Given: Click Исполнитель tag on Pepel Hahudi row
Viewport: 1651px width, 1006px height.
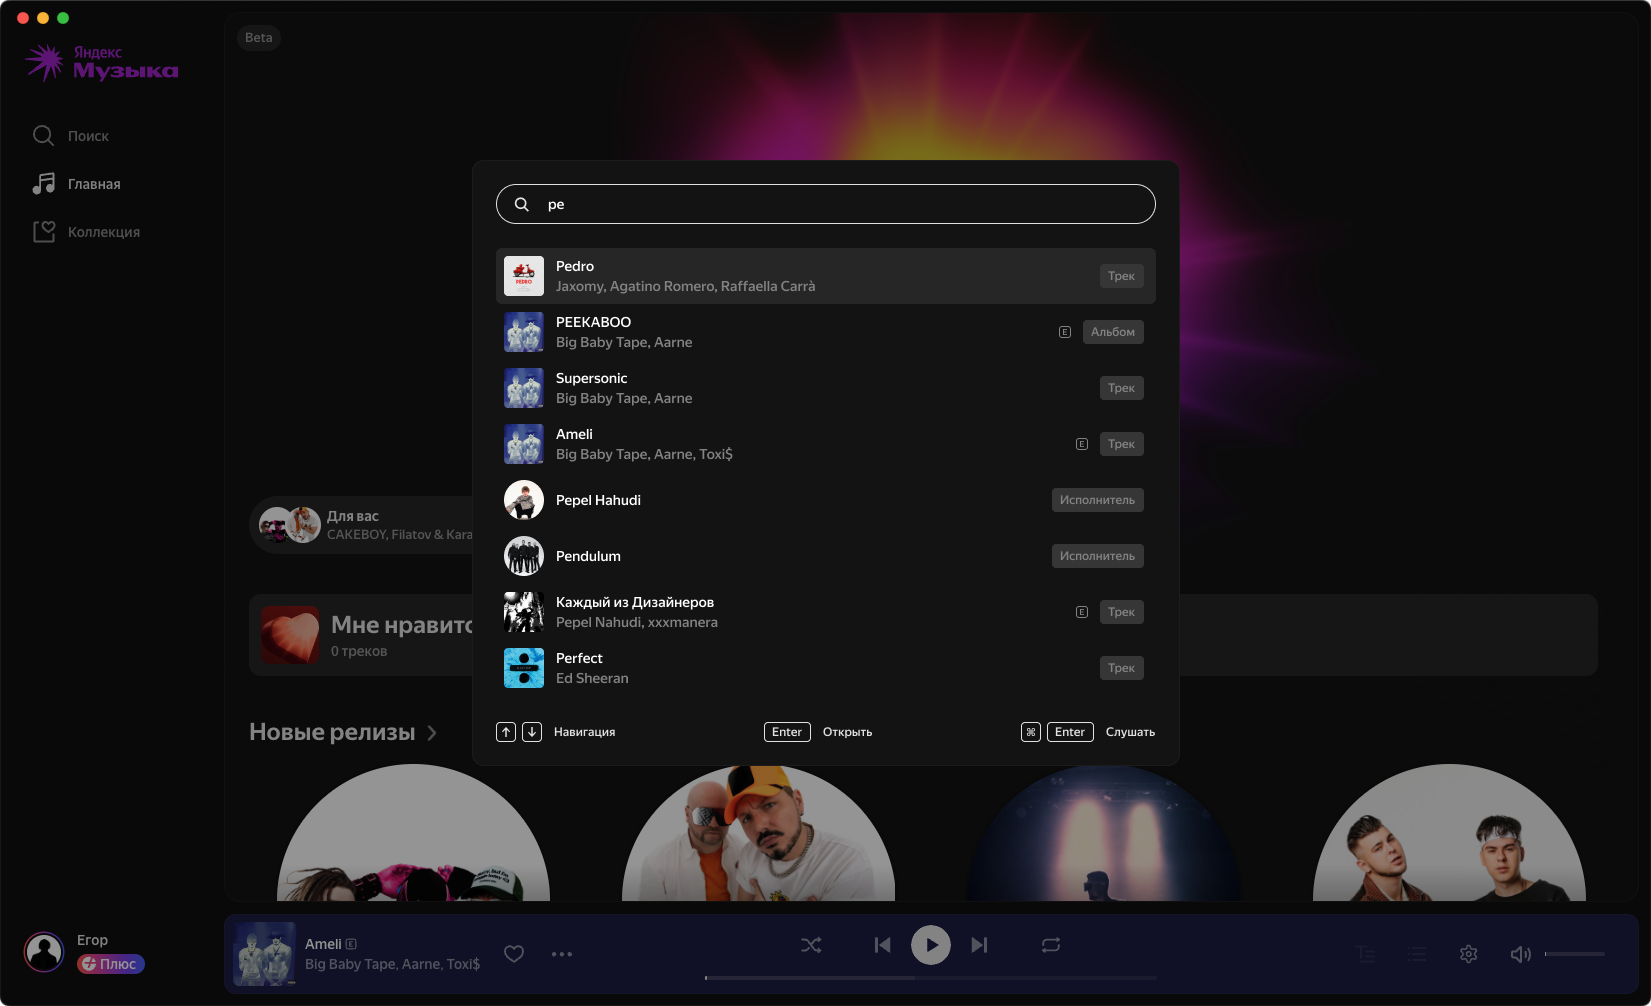Looking at the screenshot, I should [1097, 500].
